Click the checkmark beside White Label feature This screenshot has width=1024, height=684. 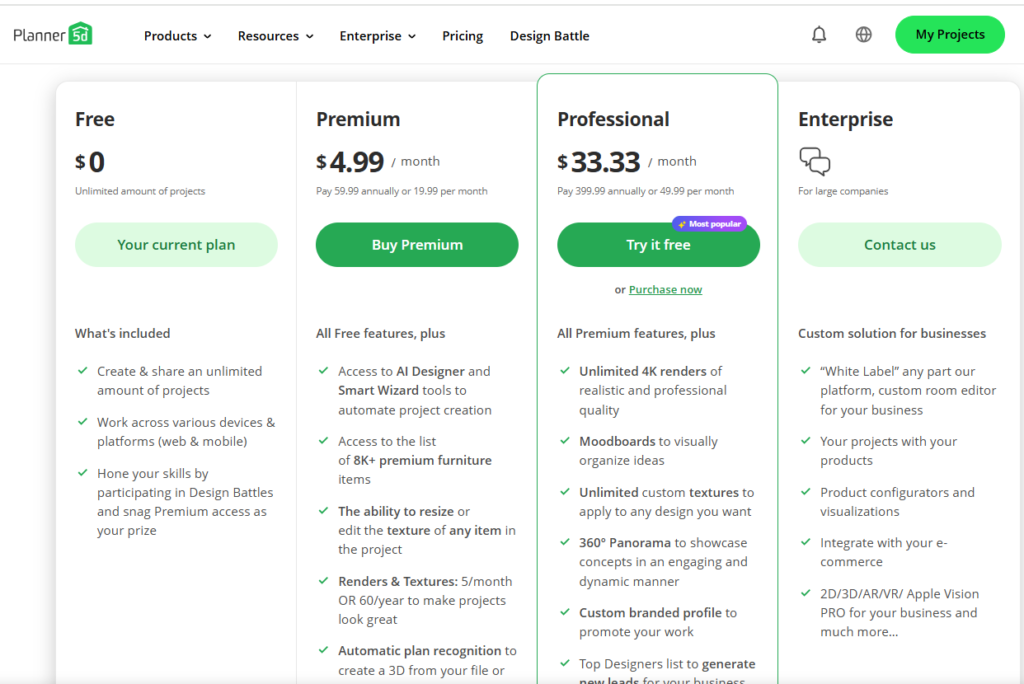pyautogui.click(x=807, y=372)
